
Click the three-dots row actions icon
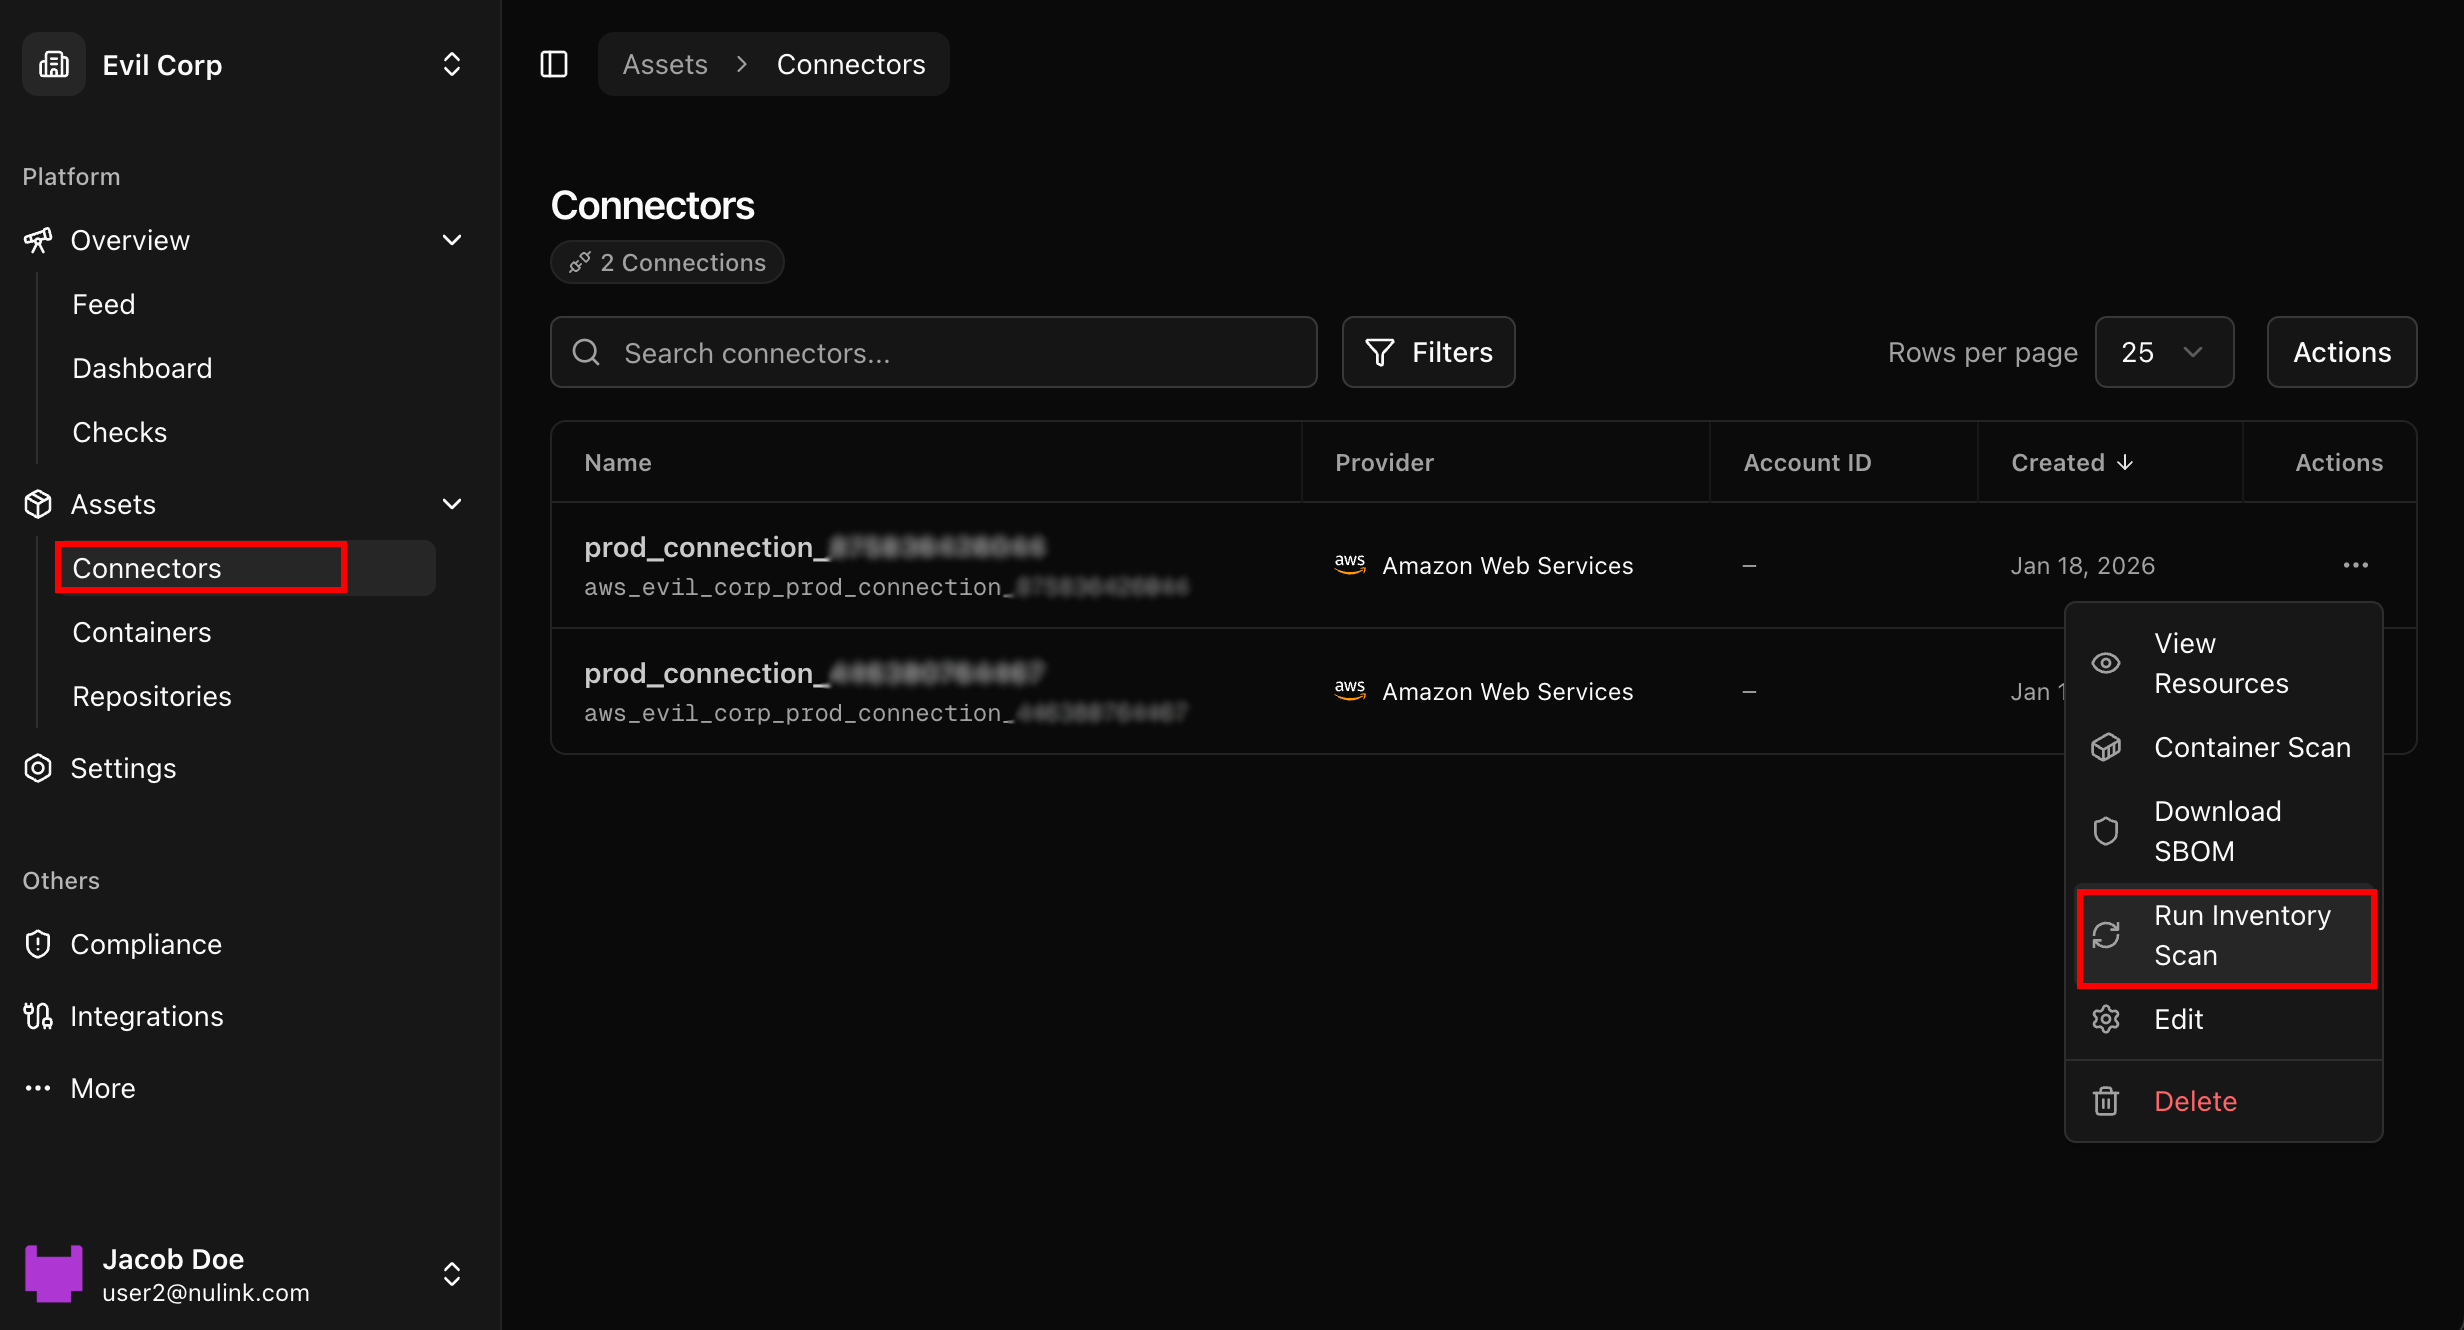[2355, 566]
